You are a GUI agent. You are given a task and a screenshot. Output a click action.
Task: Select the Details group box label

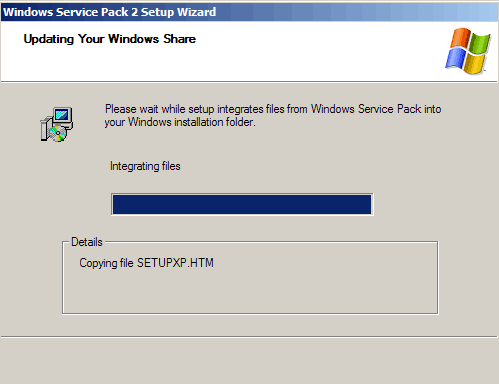pyautogui.click(x=87, y=242)
